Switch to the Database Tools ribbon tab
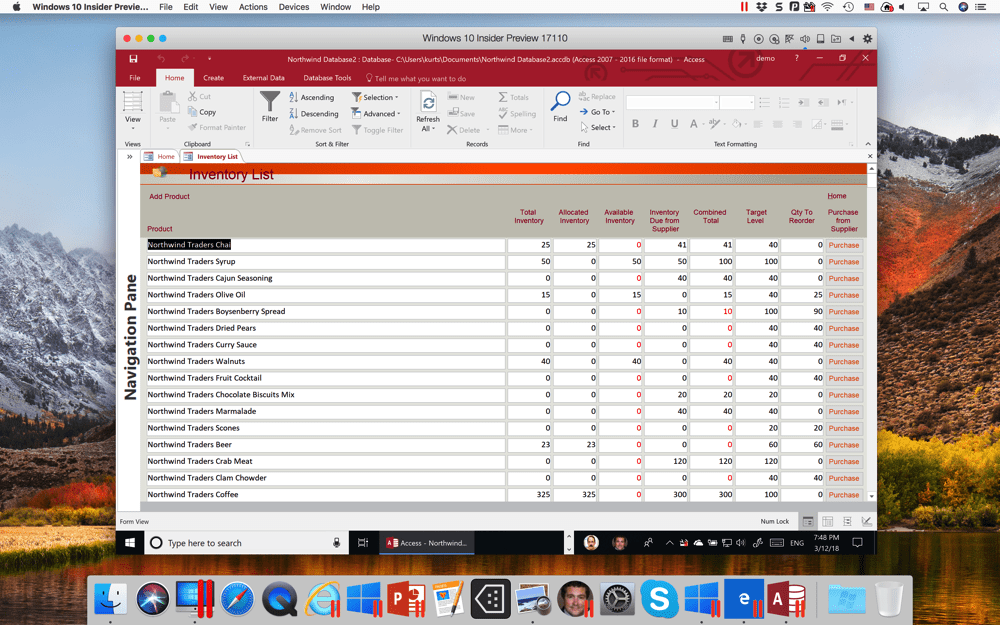Screen dimensions: 1000x625 point(327,77)
